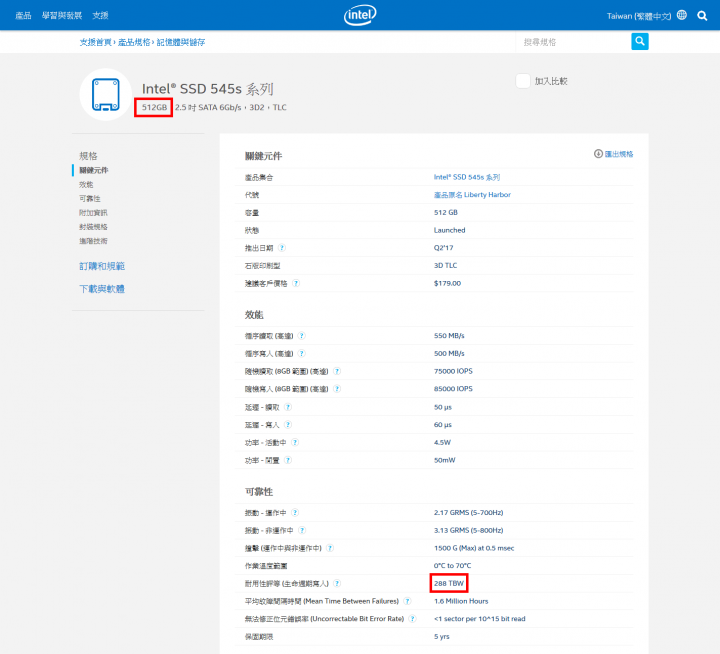
Task: Open Intel SSD 545s 系列 collection link
Action: coord(467,177)
